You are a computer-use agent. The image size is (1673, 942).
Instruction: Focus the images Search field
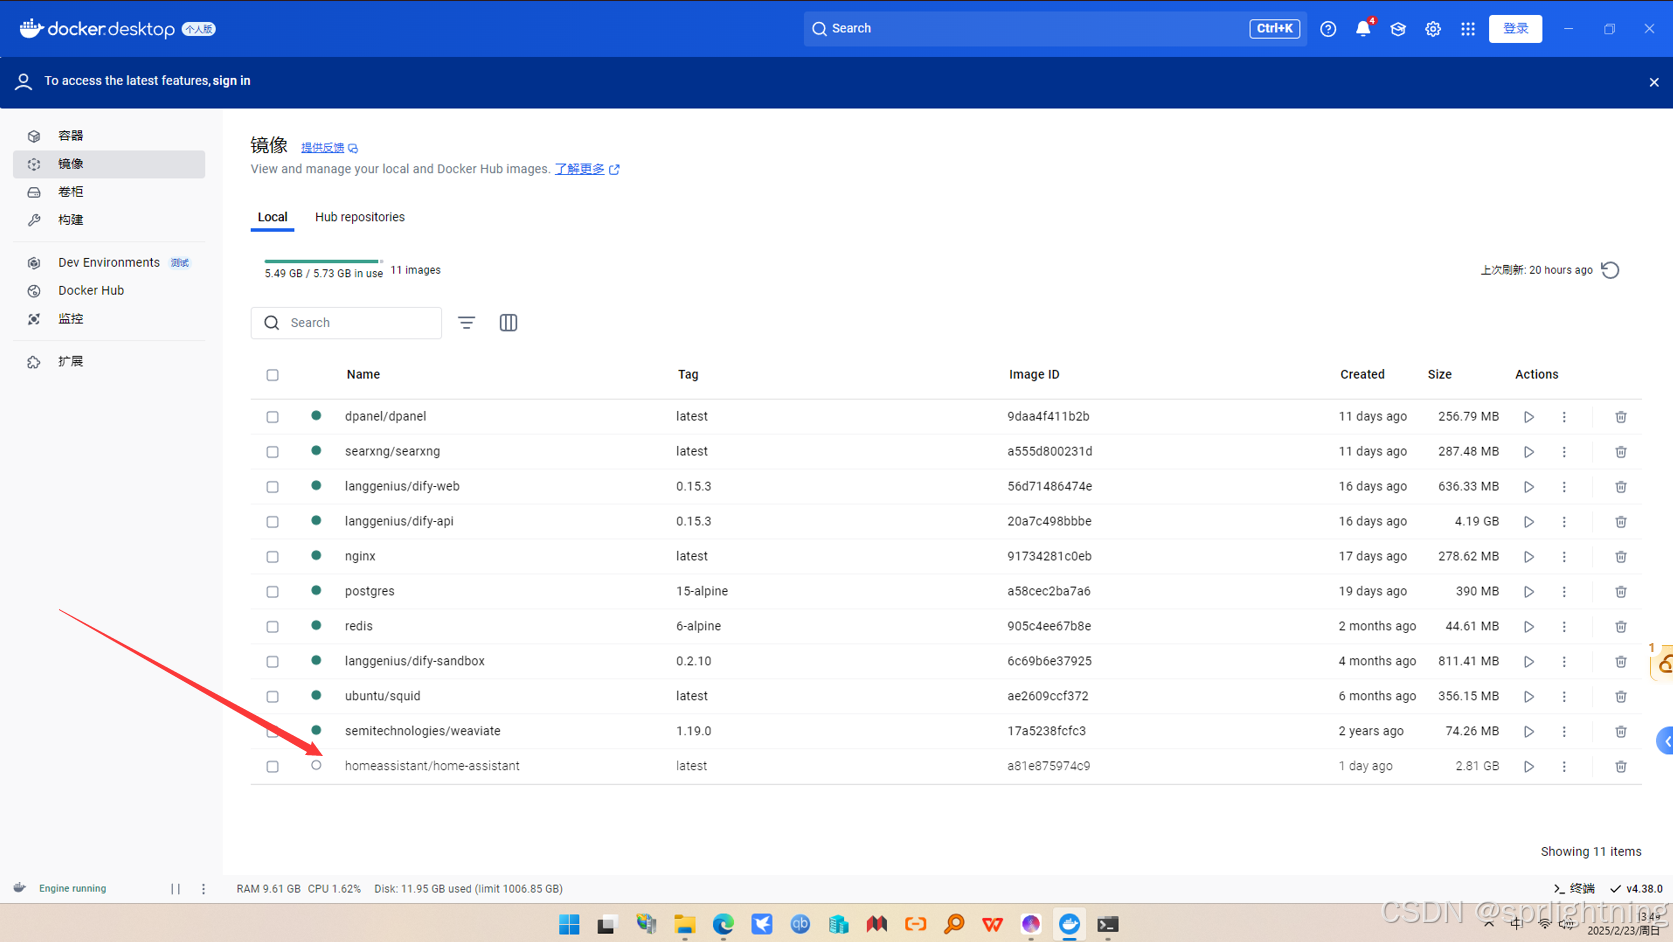pos(346,323)
